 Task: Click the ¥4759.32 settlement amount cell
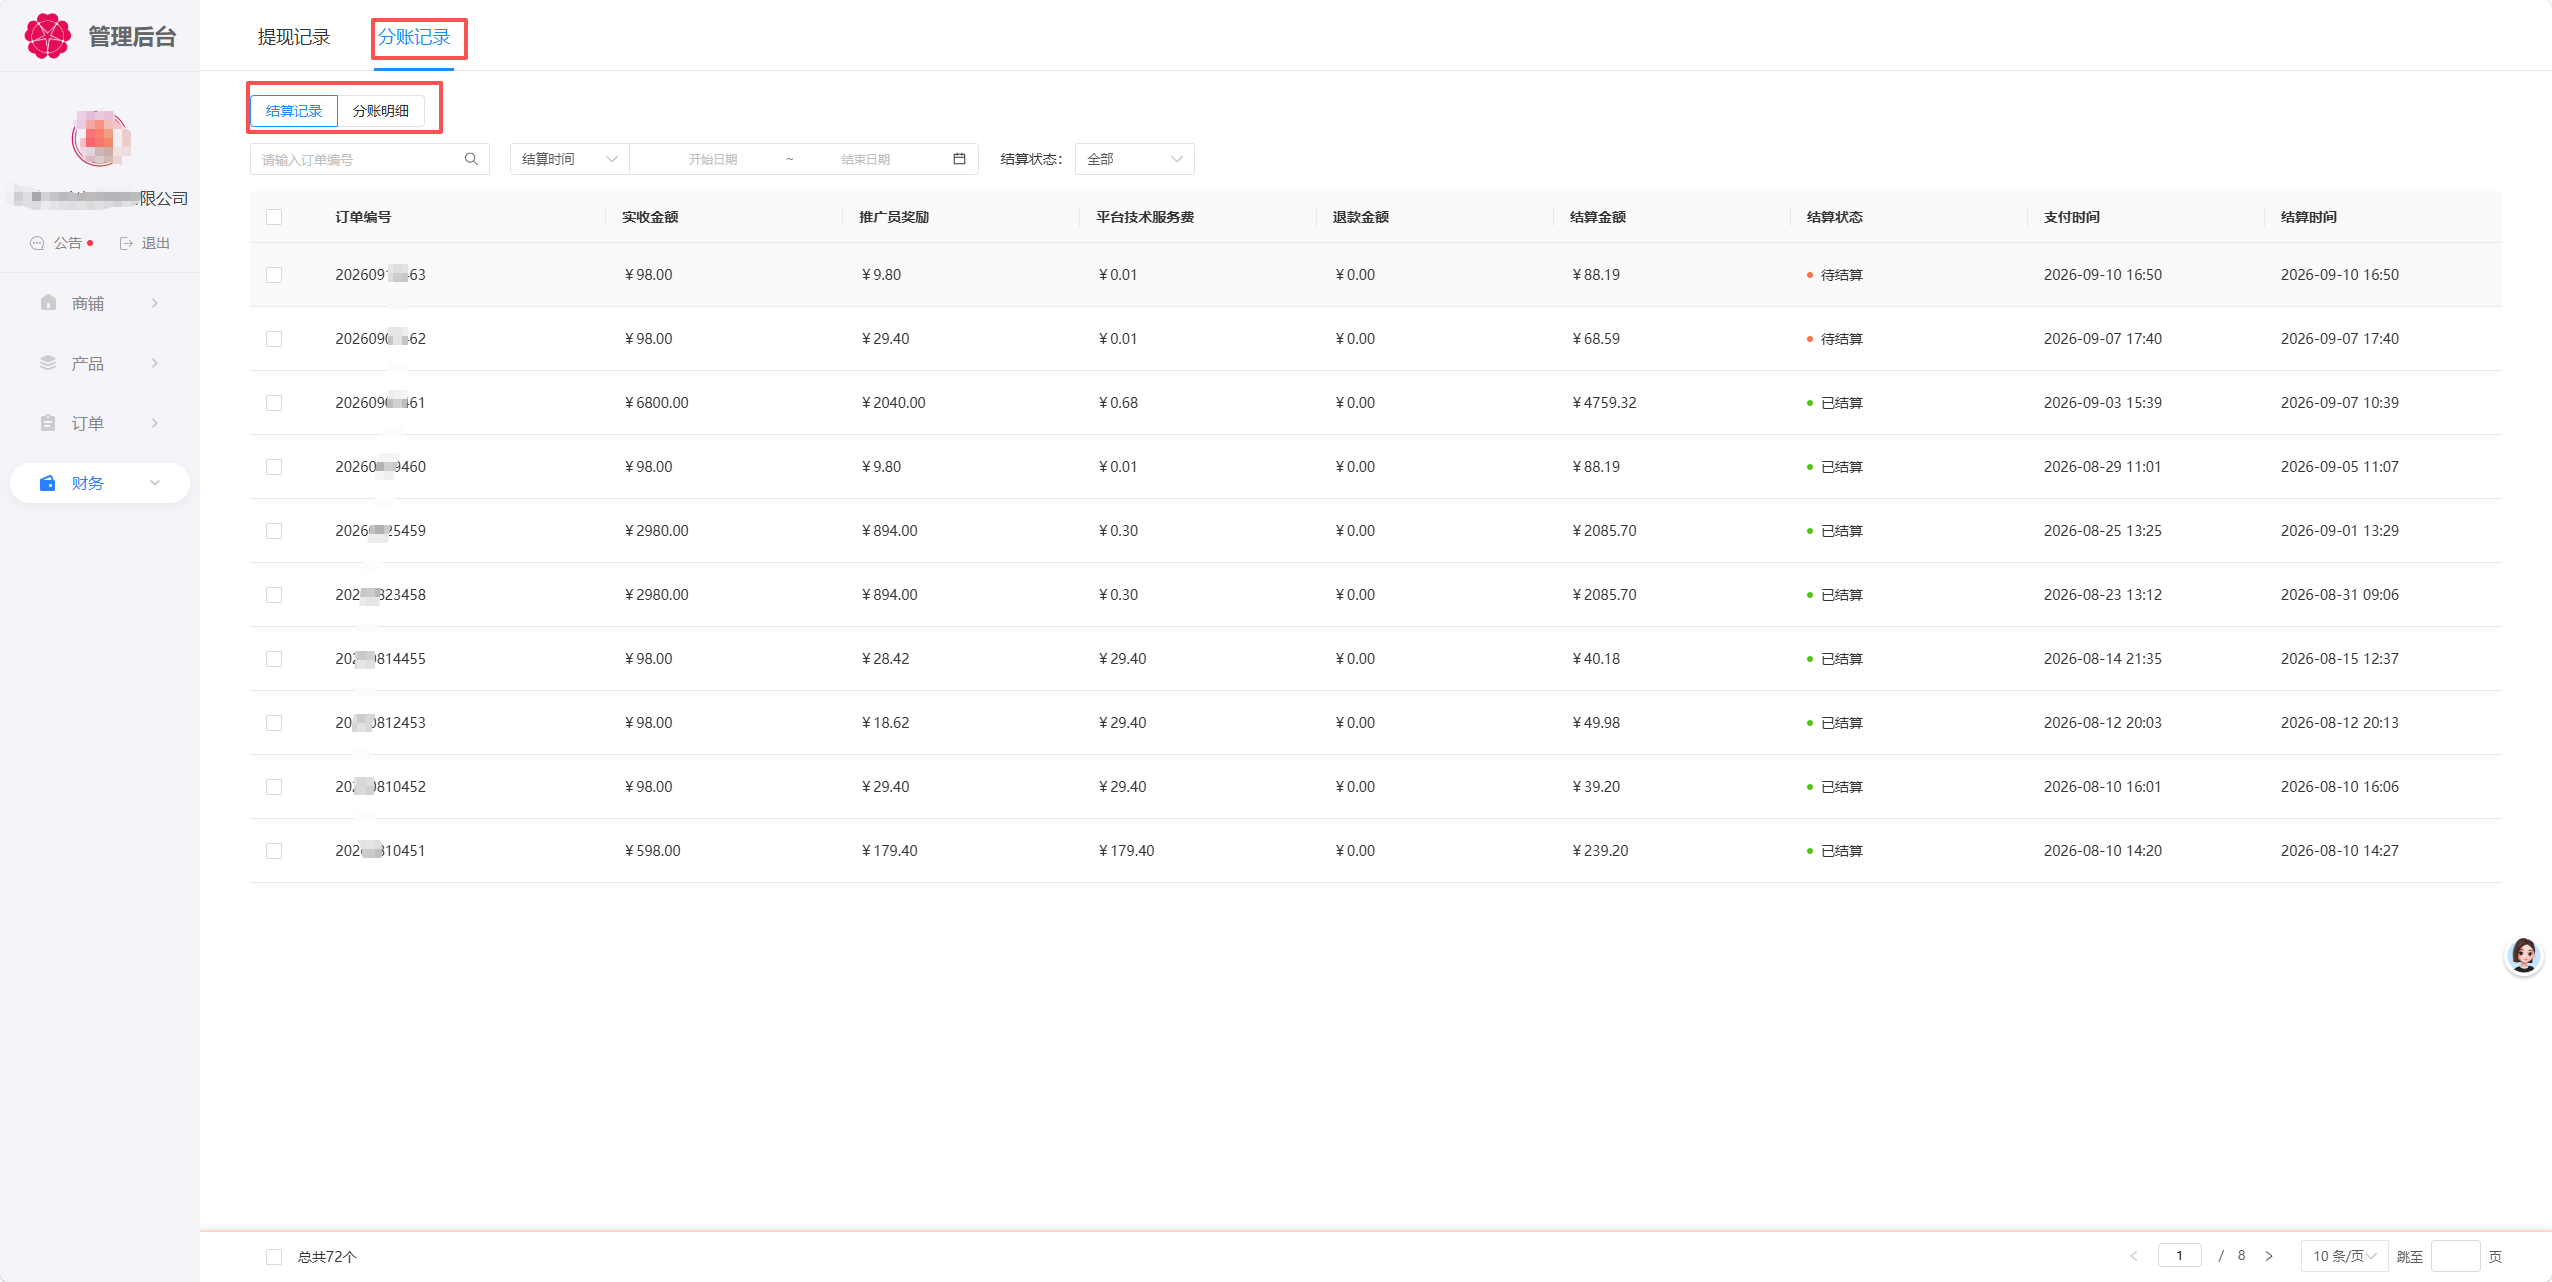pos(1604,403)
